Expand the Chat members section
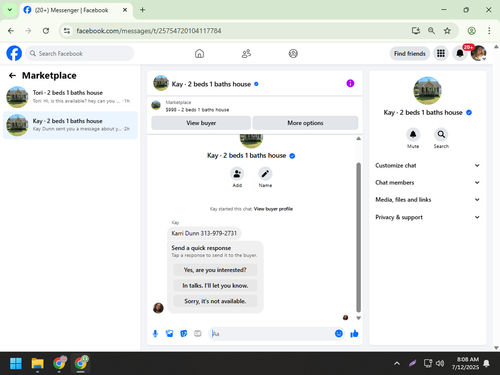Viewport: 500px width, 375px height. point(427,182)
